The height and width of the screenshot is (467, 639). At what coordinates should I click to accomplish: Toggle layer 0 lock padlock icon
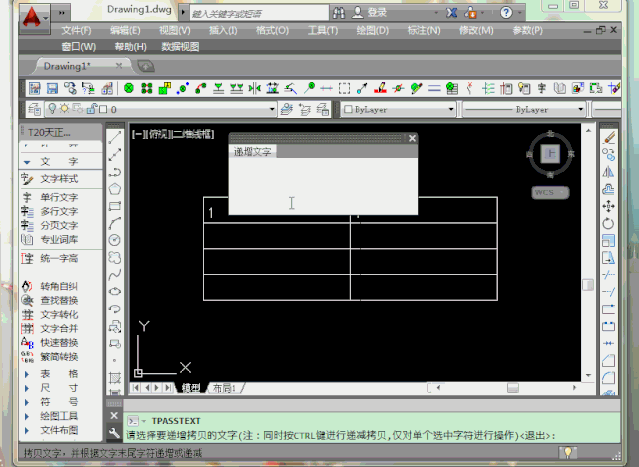[x=92, y=108]
